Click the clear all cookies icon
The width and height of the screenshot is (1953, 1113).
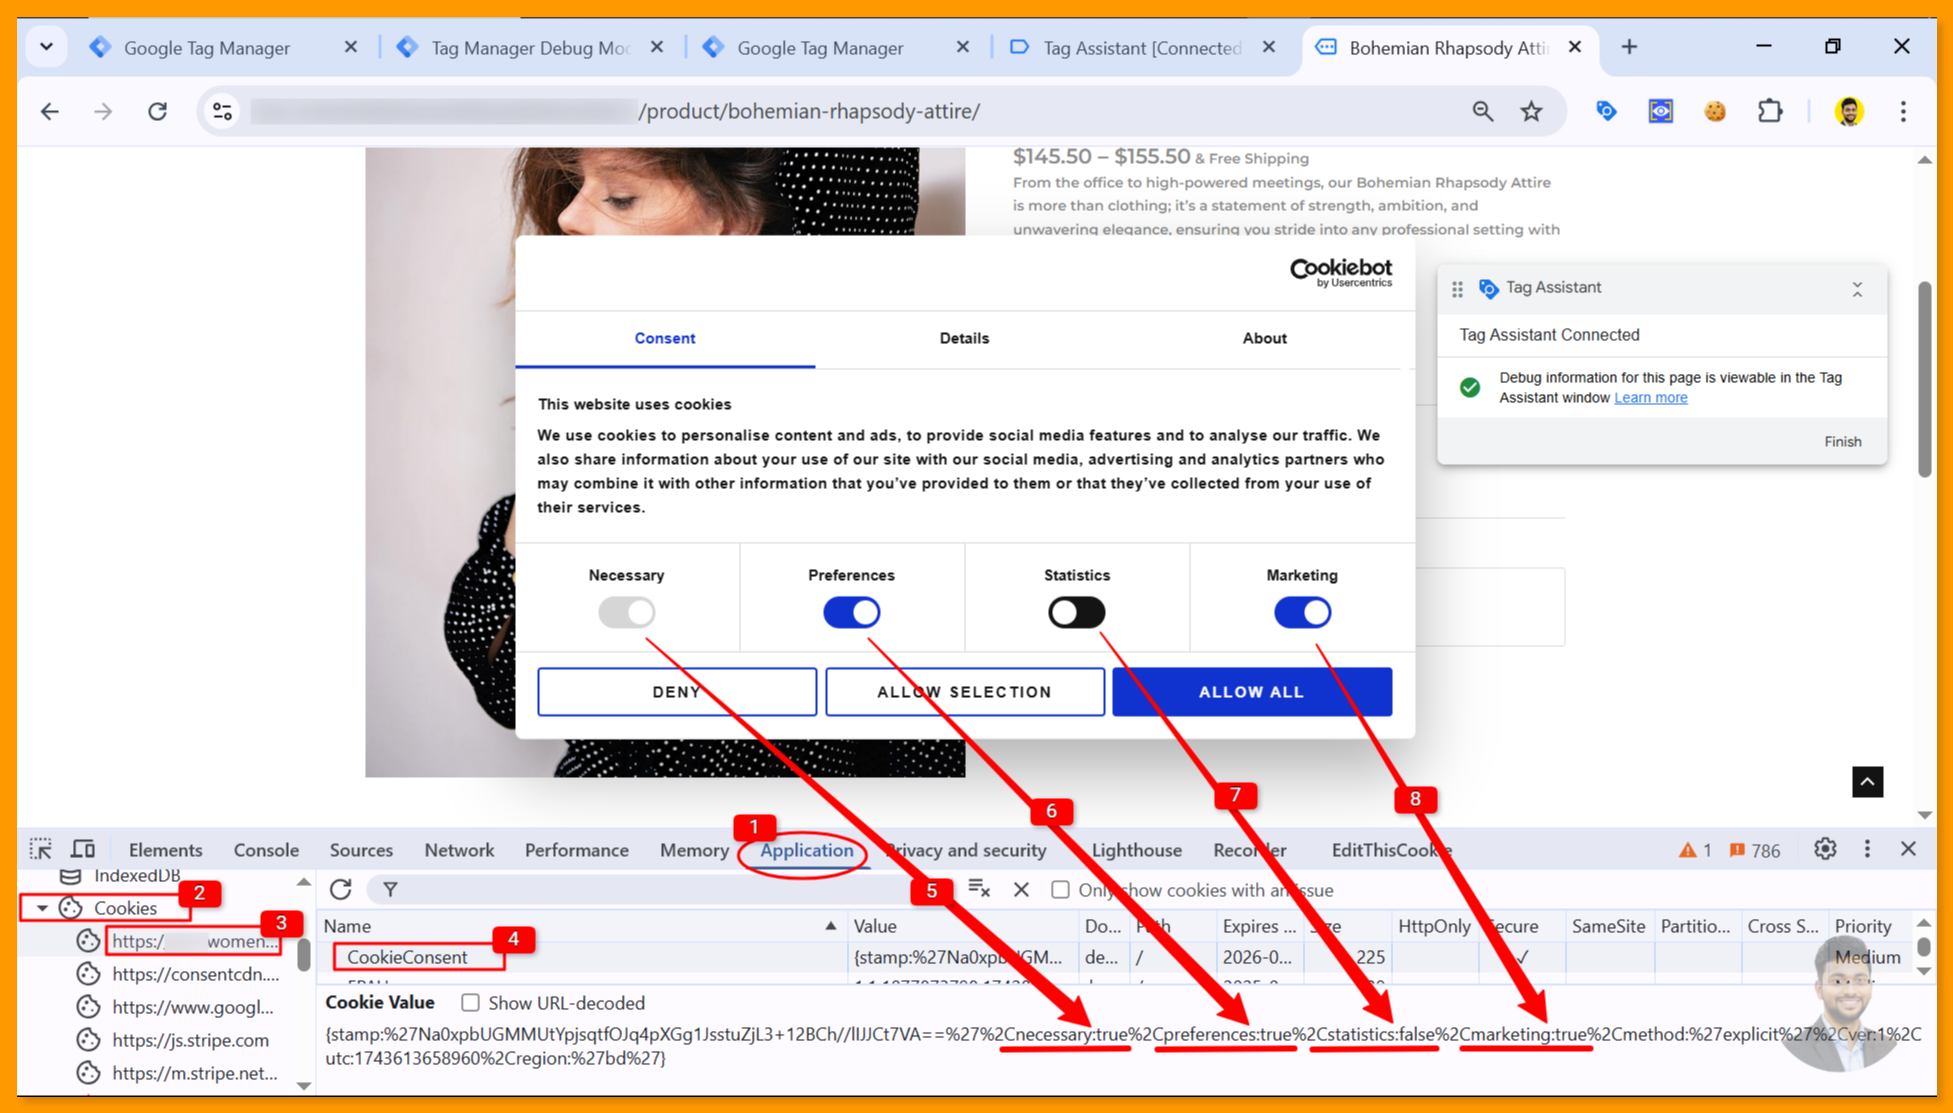pyautogui.click(x=978, y=889)
